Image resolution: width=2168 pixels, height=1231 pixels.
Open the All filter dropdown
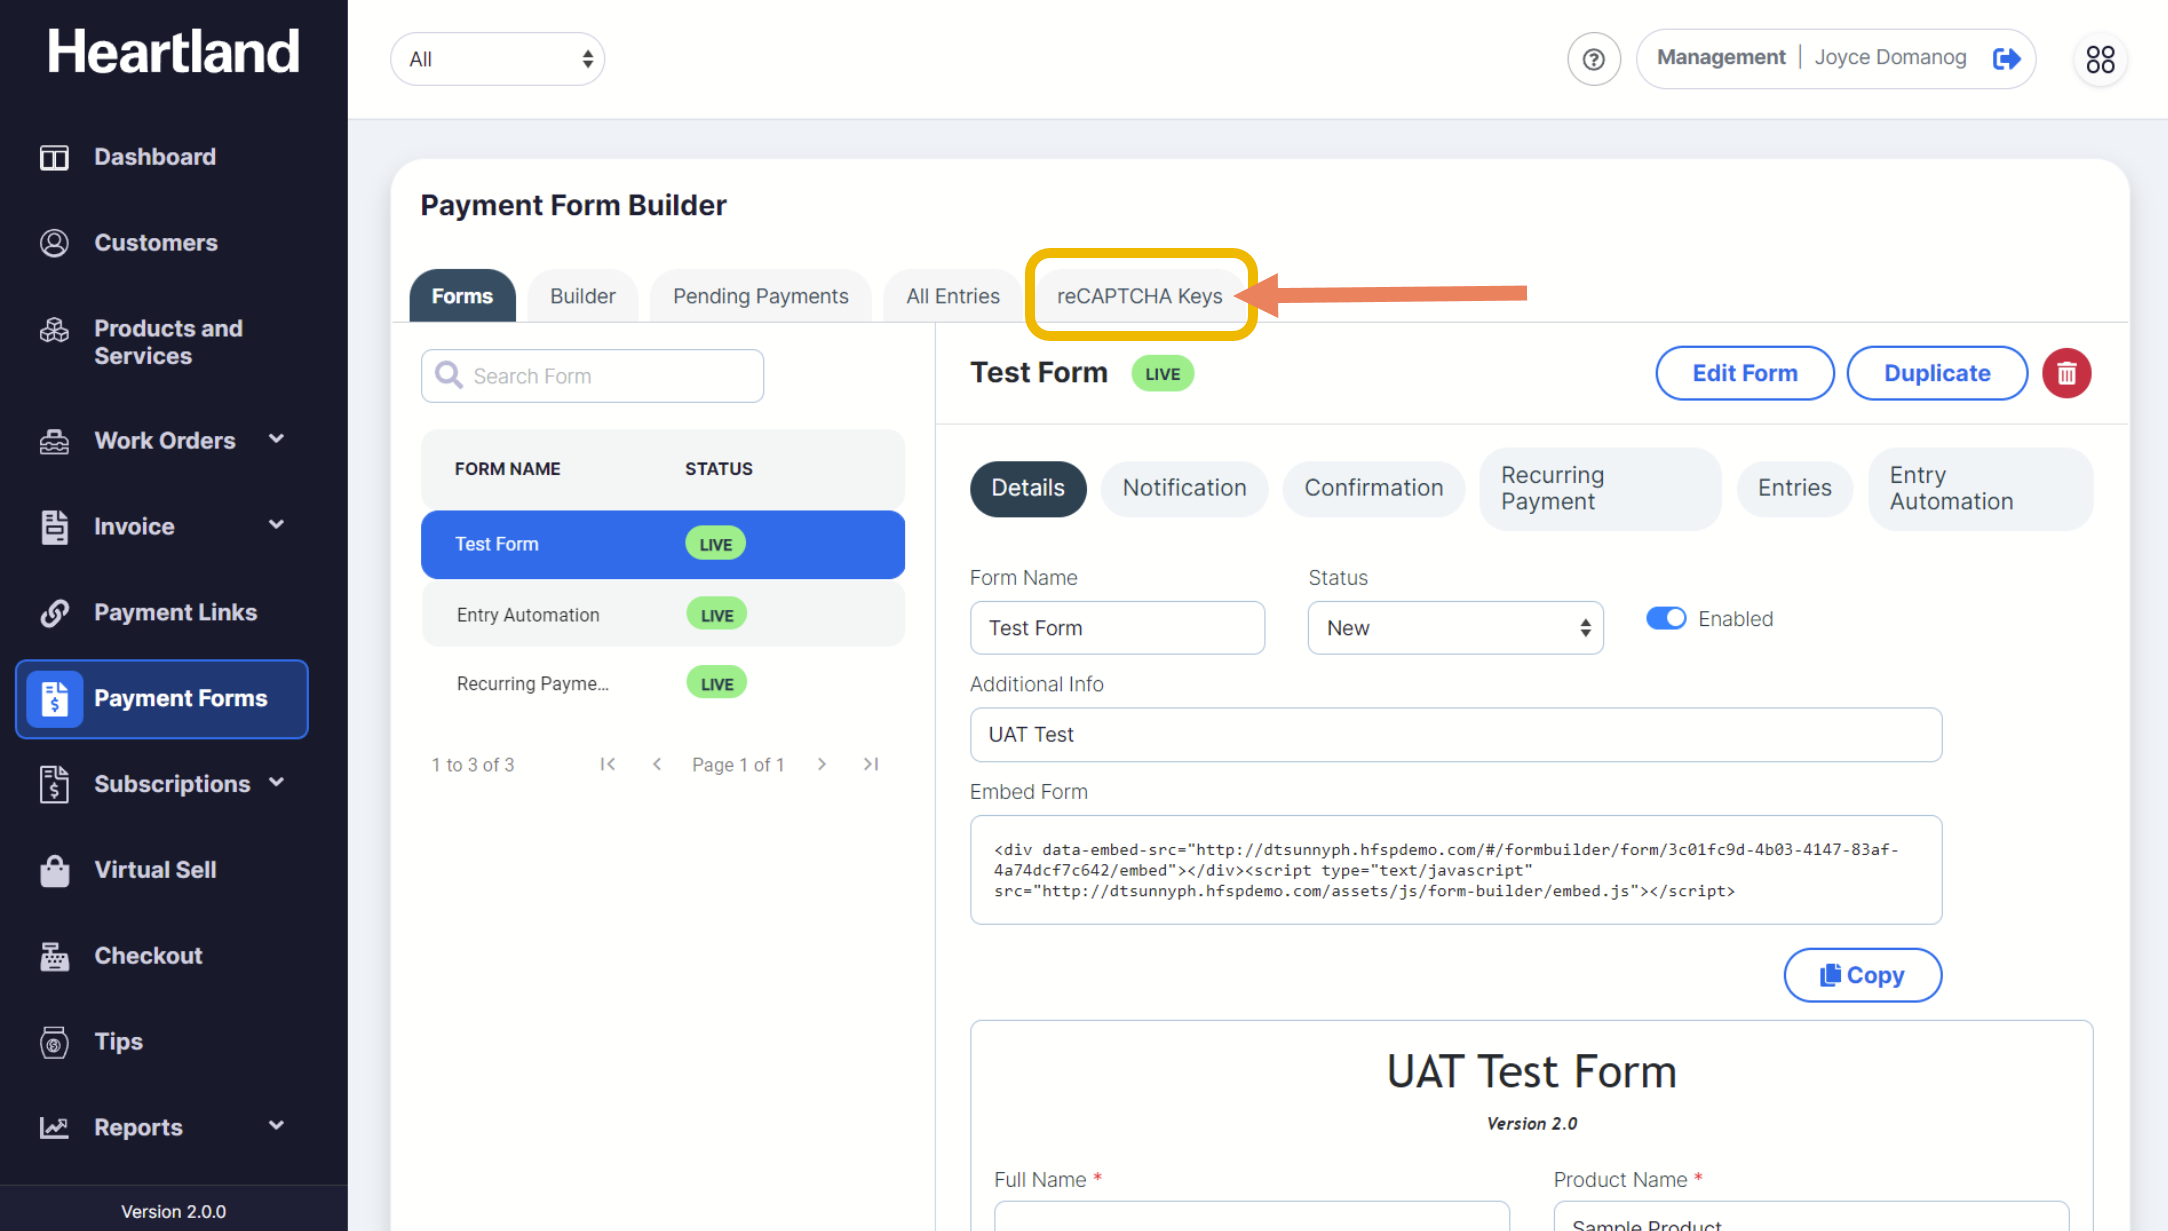point(497,59)
